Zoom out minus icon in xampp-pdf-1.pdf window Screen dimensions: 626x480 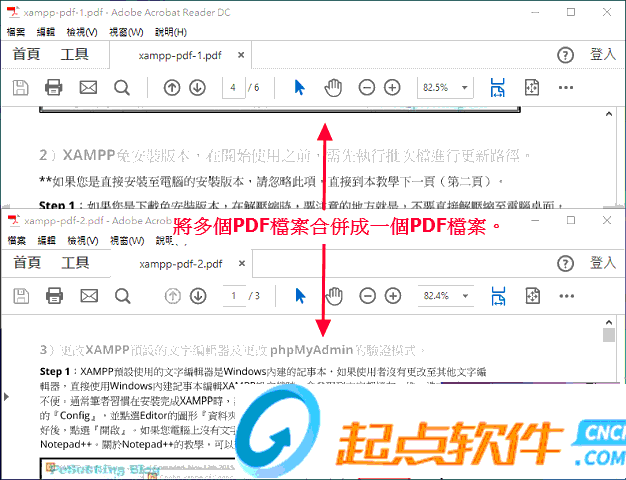pyautogui.click(x=366, y=87)
